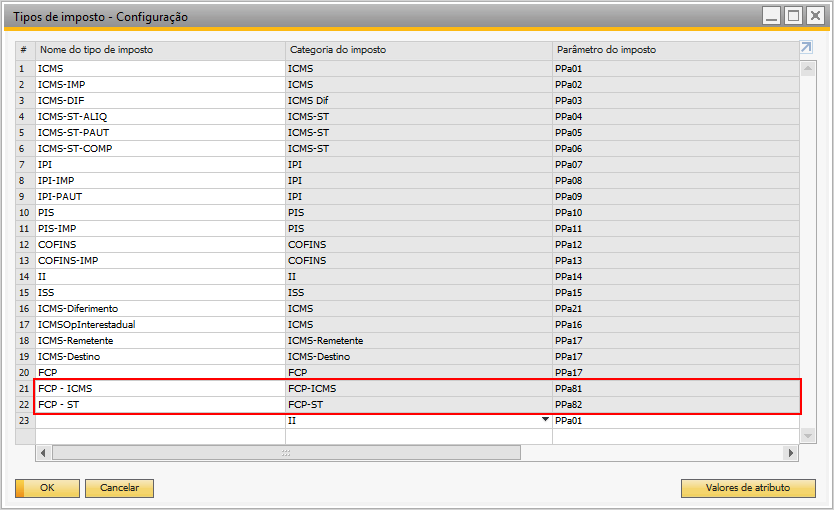The height and width of the screenshot is (510, 834).
Task: Select the ICMS-ST-COMP row name
Action: click(160, 148)
